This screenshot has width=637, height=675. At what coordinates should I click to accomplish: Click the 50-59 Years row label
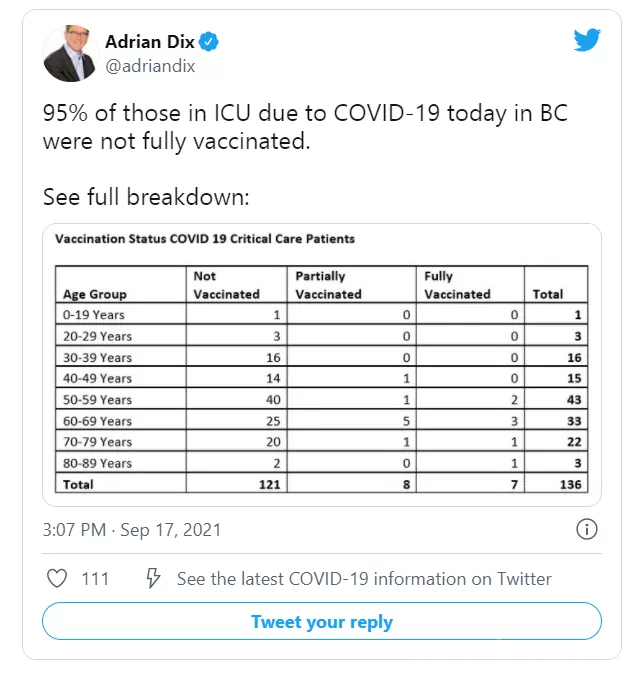[97, 399]
